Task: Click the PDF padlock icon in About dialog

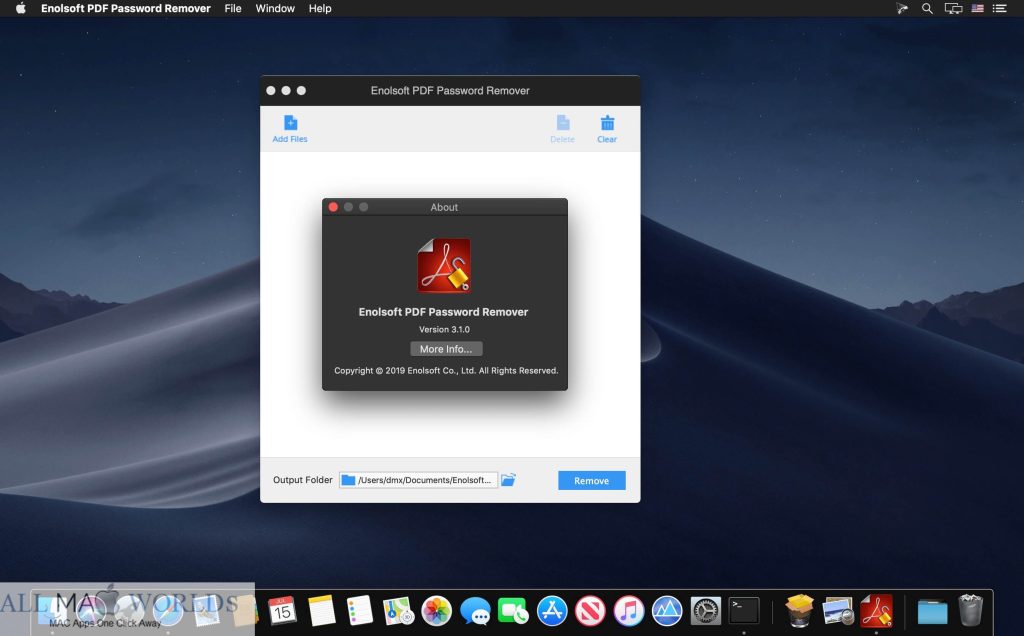Action: pyautogui.click(x=444, y=265)
